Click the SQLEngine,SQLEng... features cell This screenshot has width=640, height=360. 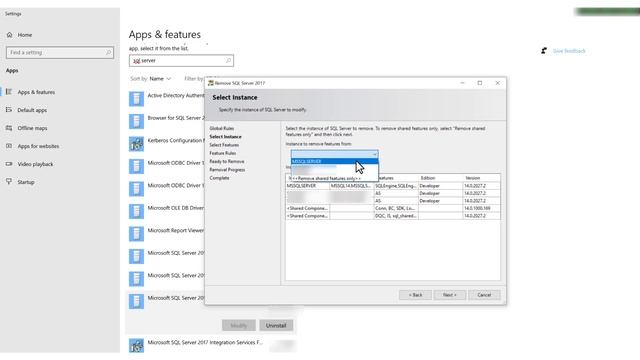(x=396, y=186)
